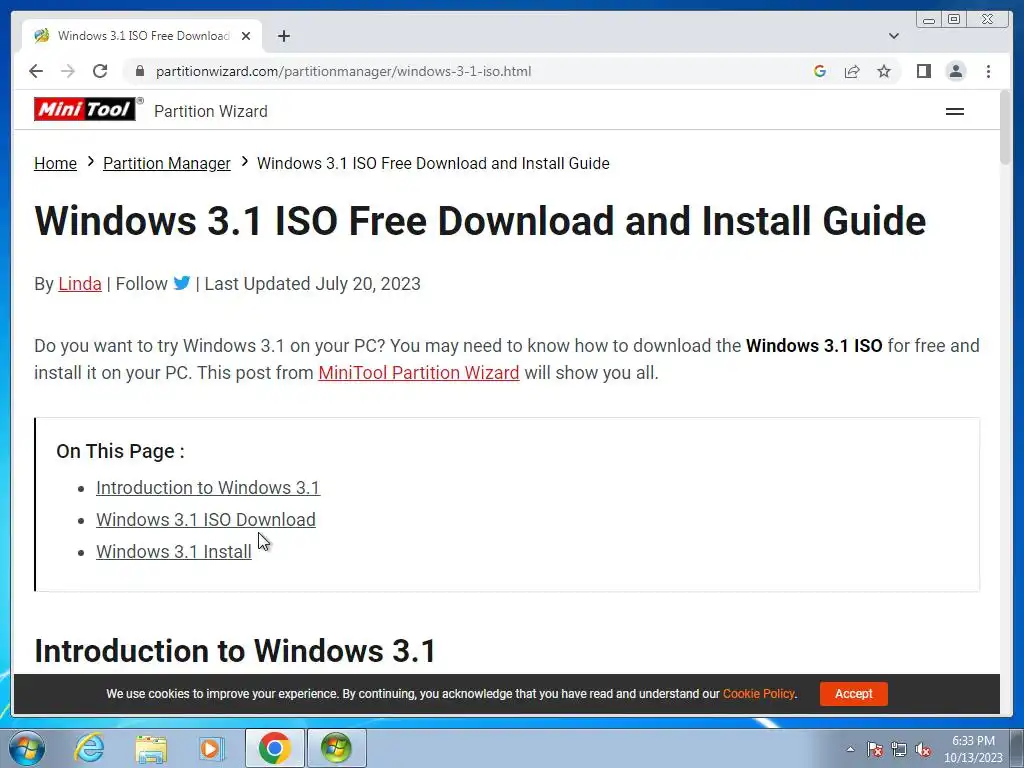This screenshot has height=768, width=1024.
Task: Open the Windows Start orb
Action: pos(27,748)
